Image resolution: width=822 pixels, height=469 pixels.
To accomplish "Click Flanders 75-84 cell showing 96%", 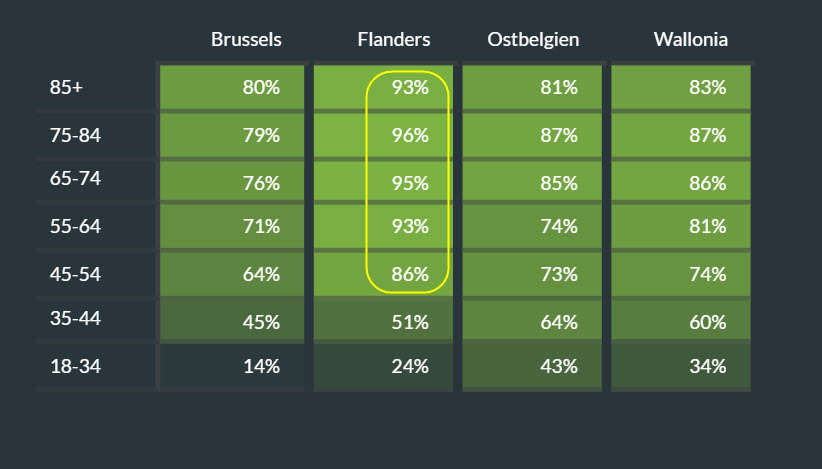I will [383, 135].
